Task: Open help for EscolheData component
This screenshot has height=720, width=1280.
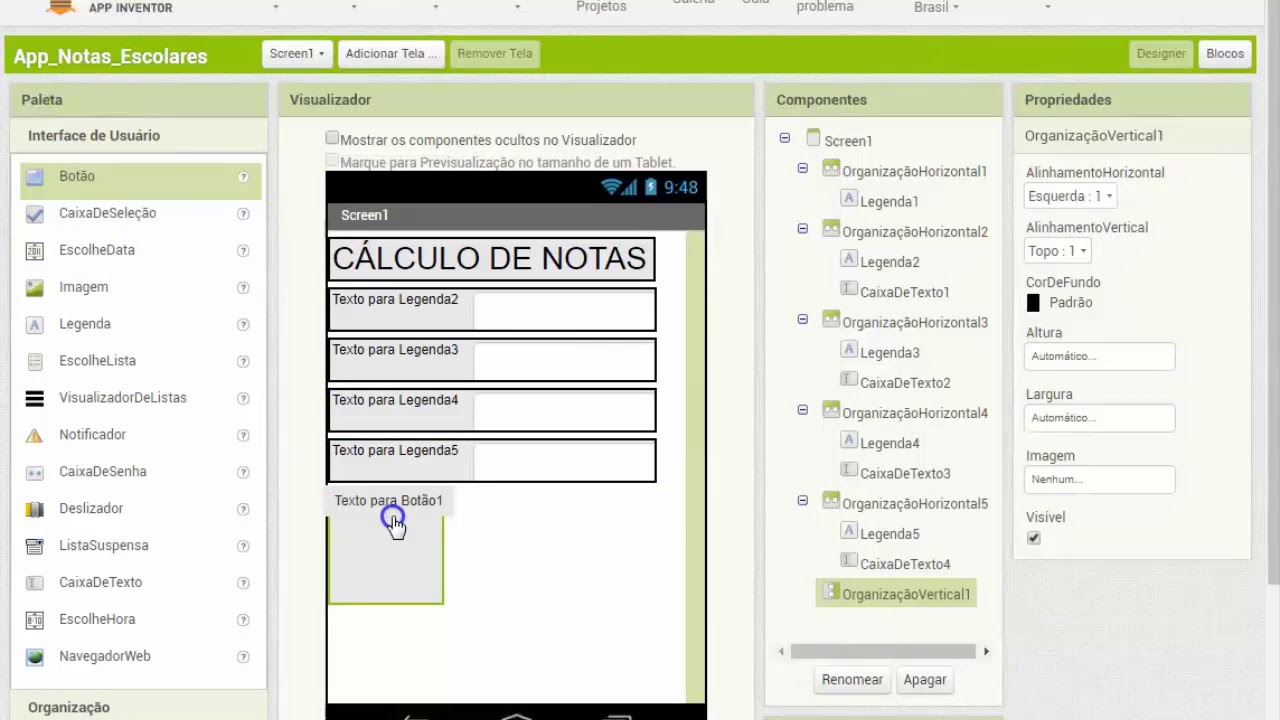Action: pos(243,251)
